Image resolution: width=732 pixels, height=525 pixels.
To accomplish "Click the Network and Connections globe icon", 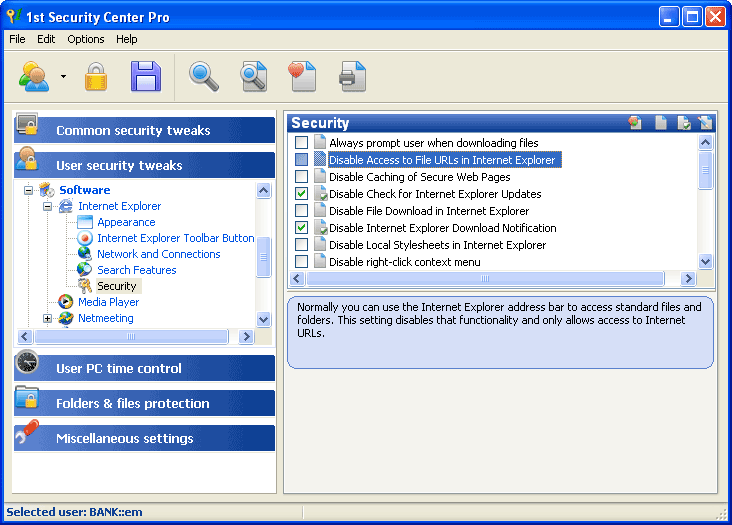I will pos(85,254).
